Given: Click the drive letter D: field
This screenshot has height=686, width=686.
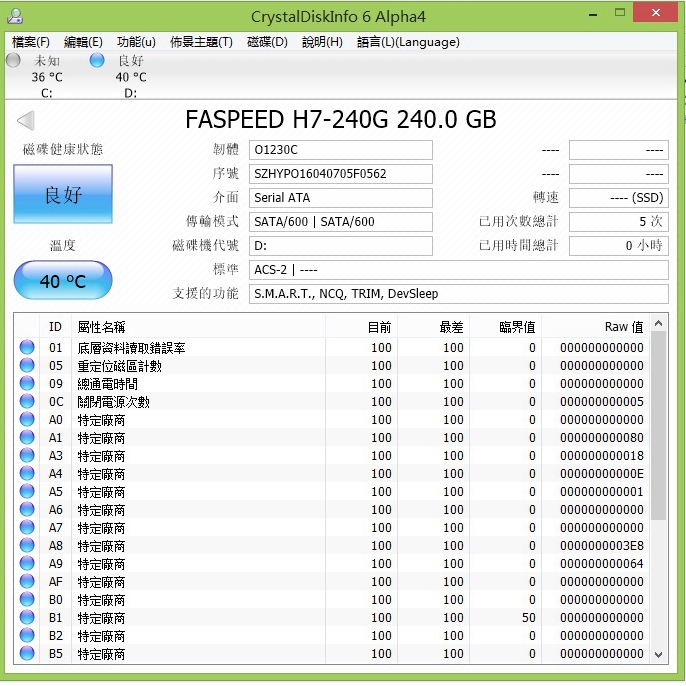Looking at the screenshot, I should pos(341,246).
